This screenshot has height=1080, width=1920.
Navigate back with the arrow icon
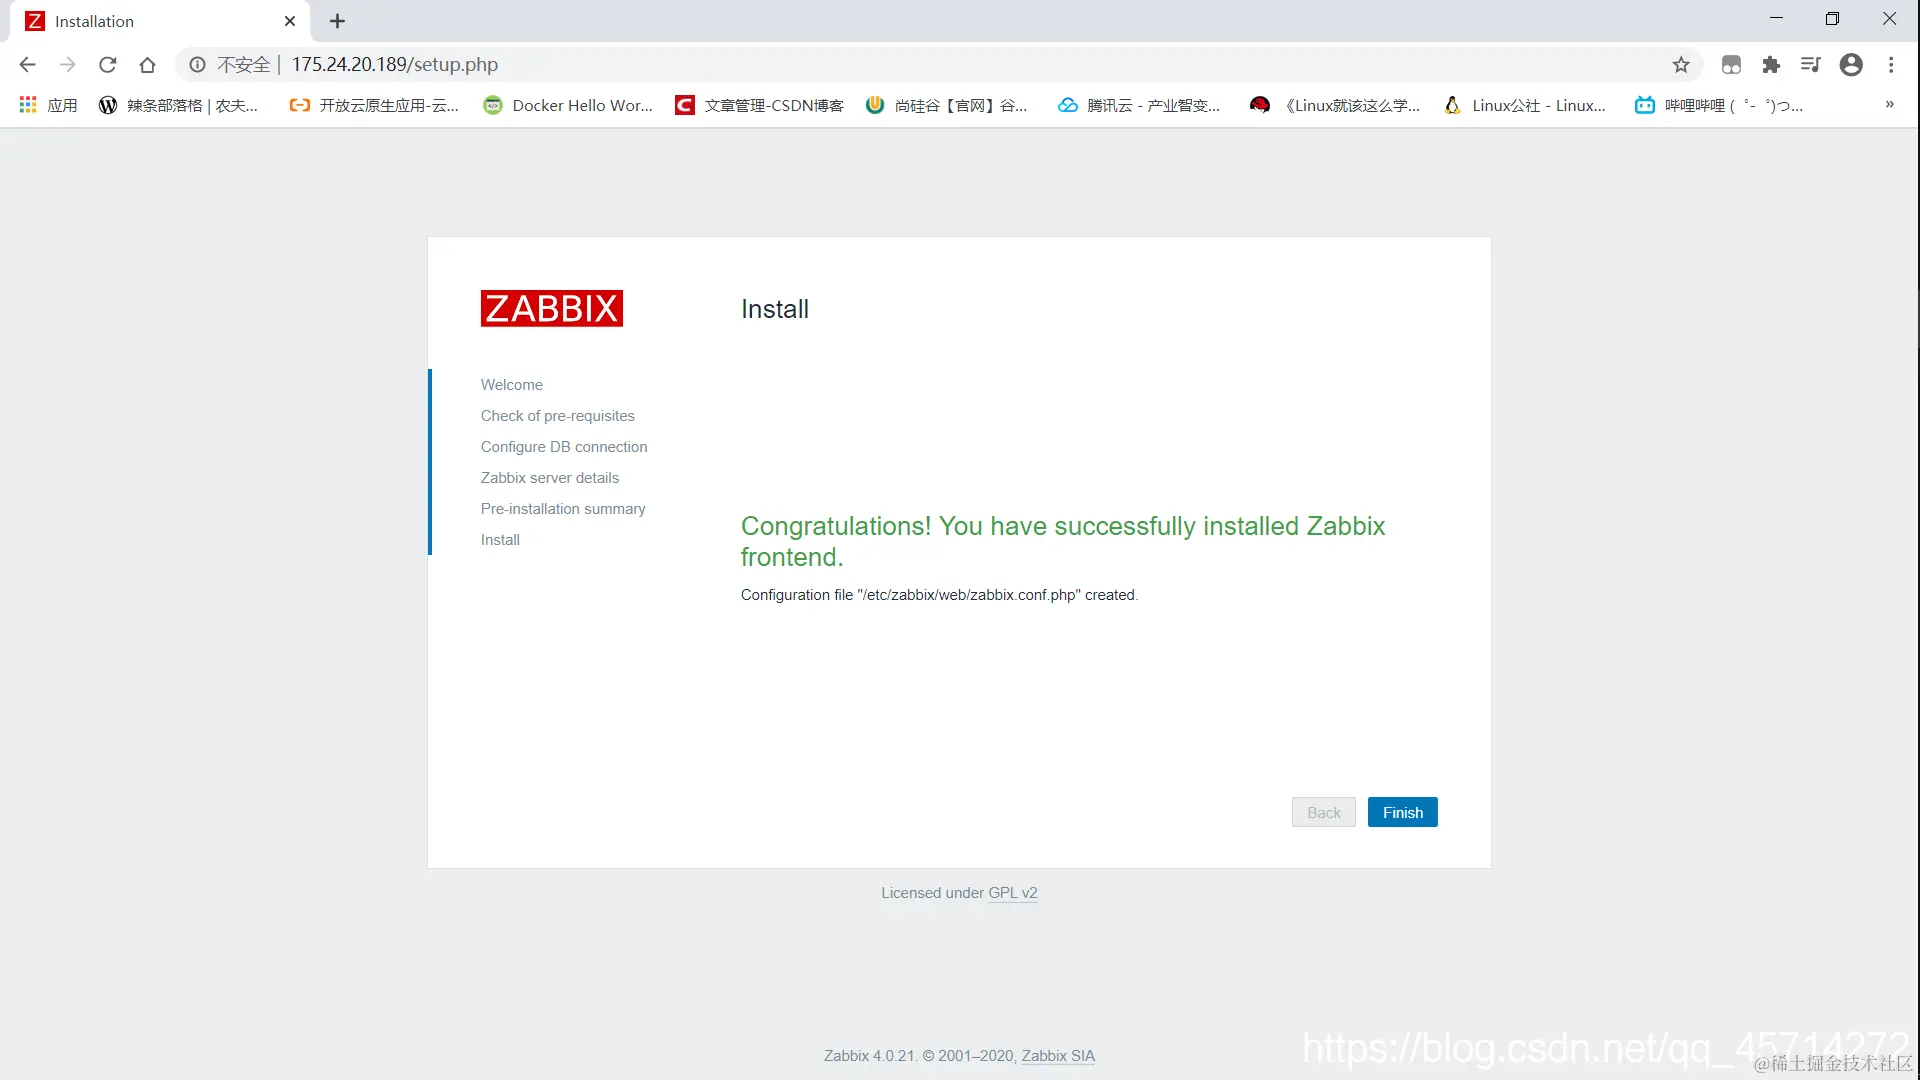(28, 65)
